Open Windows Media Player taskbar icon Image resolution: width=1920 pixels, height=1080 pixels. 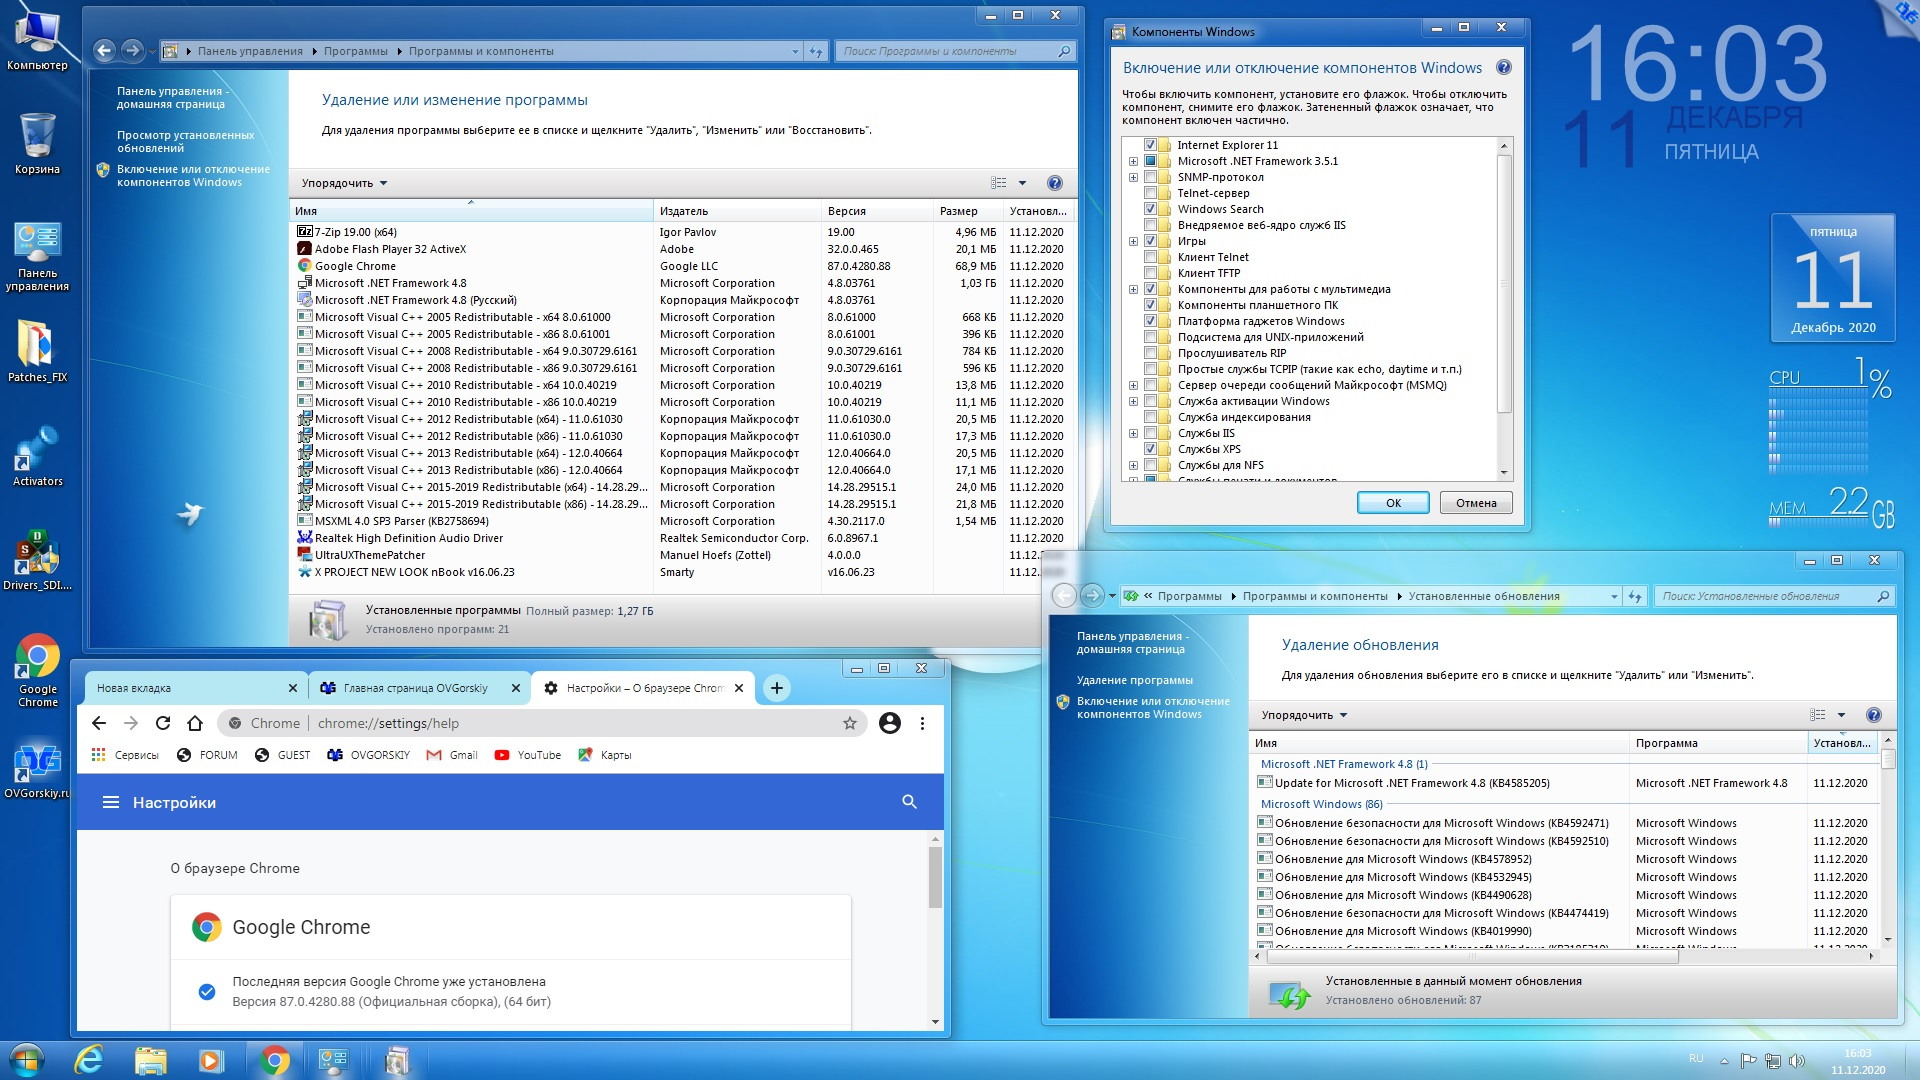[x=211, y=1060]
